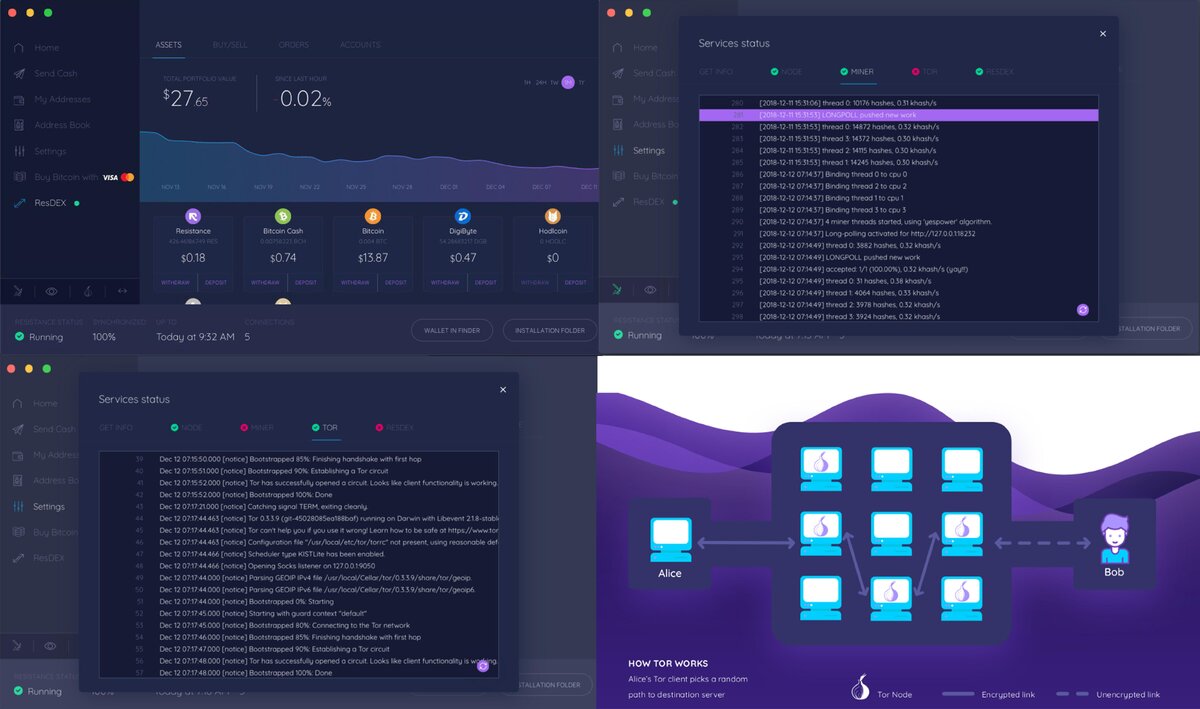Screen dimensions: 1200x709
Task: Open Send Cash in the Assets window sidebar
Action: [45, 74]
